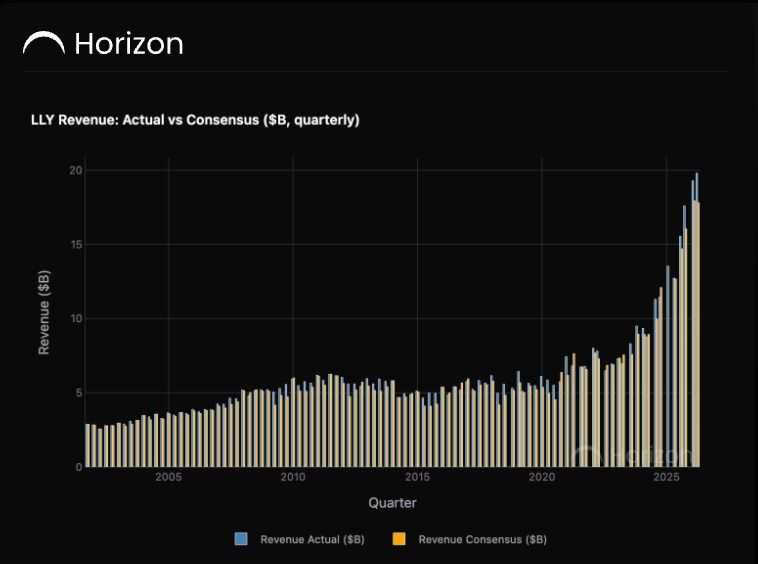The height and width of the screenshot is (564, 758).
Task: Select the chart title 'LLY Revenue: Actual vs Consensus'
Action: (195, 120)
